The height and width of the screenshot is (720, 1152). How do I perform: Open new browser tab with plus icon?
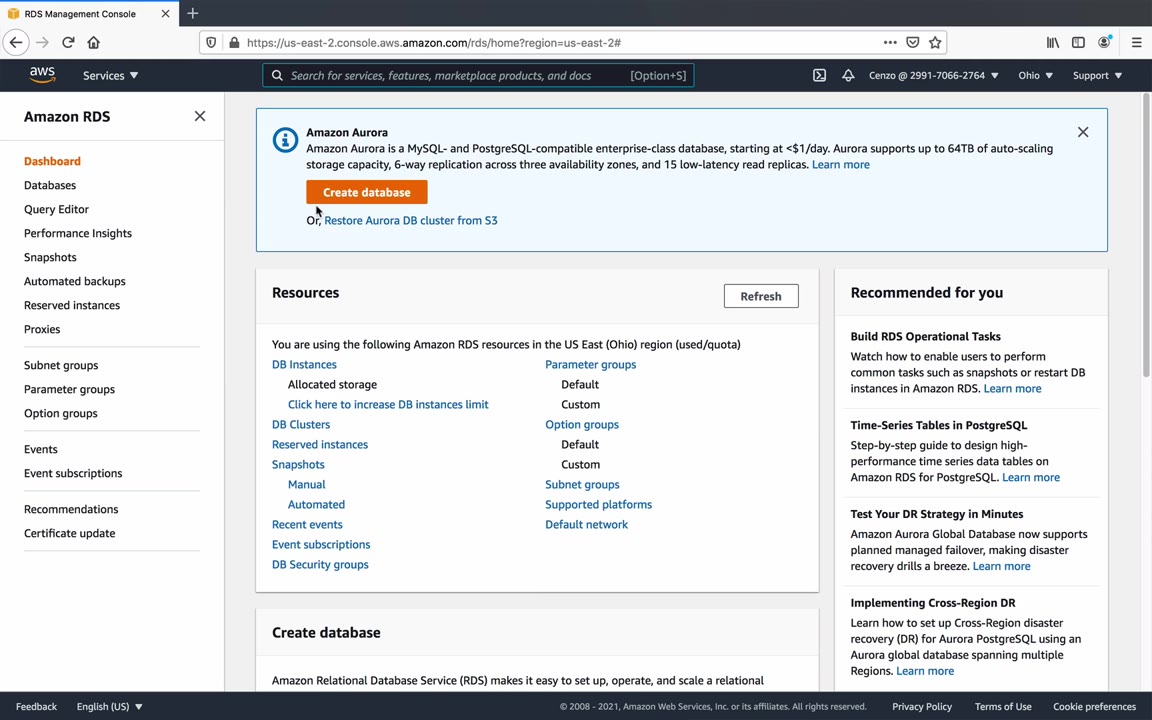coord(193,13)
